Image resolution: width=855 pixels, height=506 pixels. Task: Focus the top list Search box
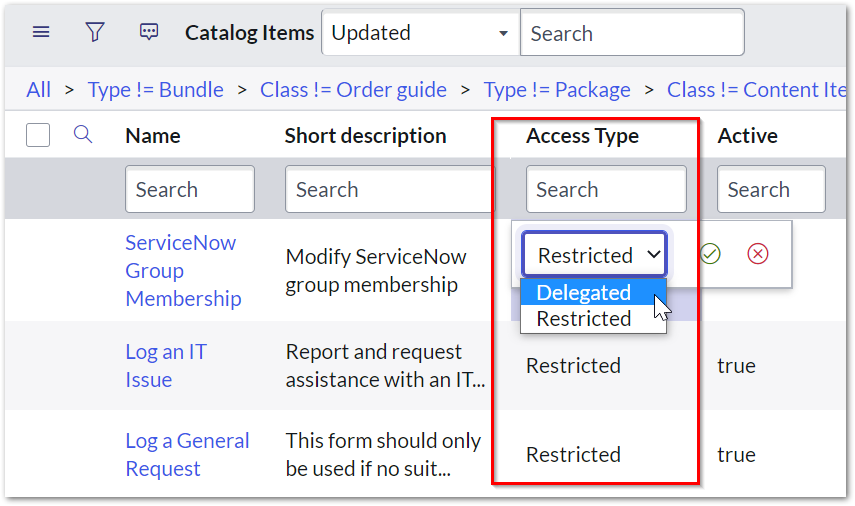tap(632, 33)
